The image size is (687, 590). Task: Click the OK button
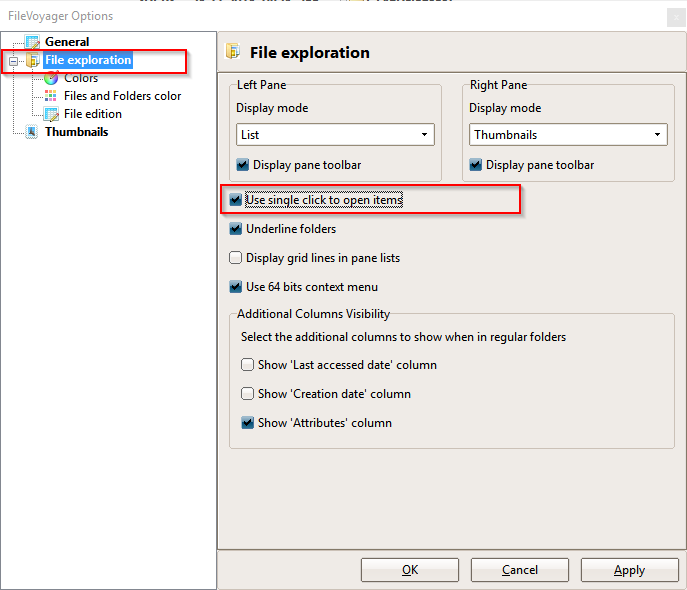tap(410, 570)
